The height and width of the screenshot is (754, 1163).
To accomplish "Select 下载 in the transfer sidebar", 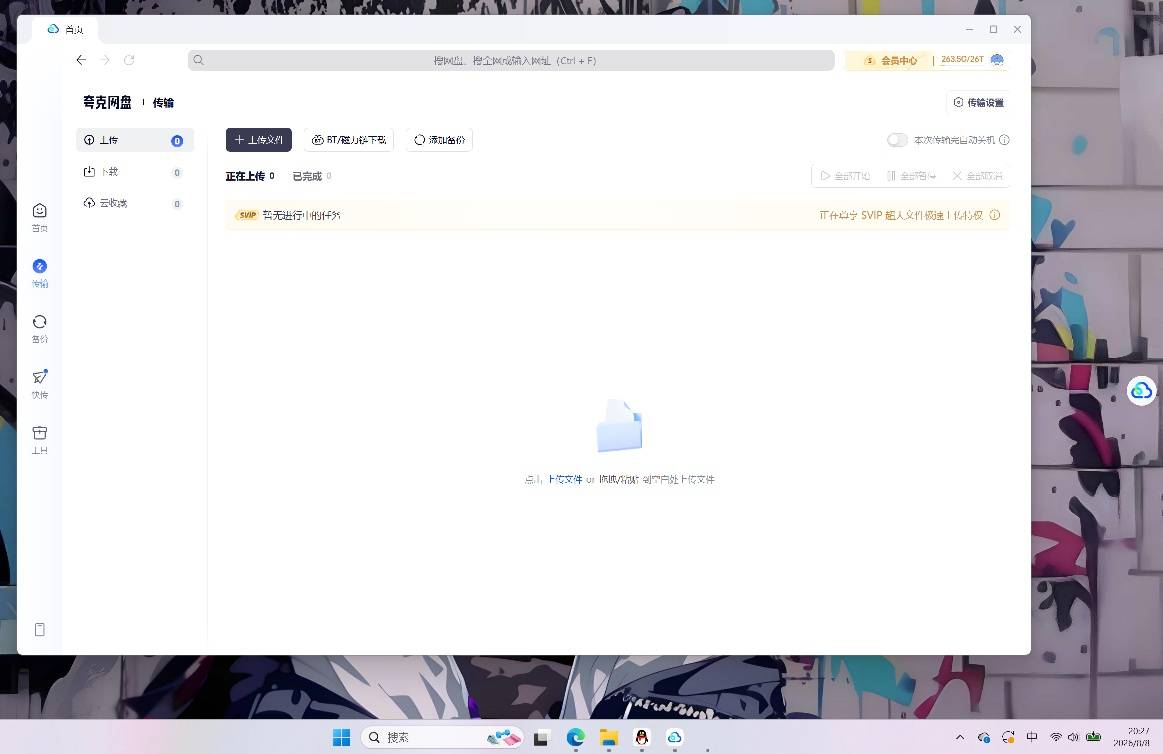I will [x=135, y=172].
